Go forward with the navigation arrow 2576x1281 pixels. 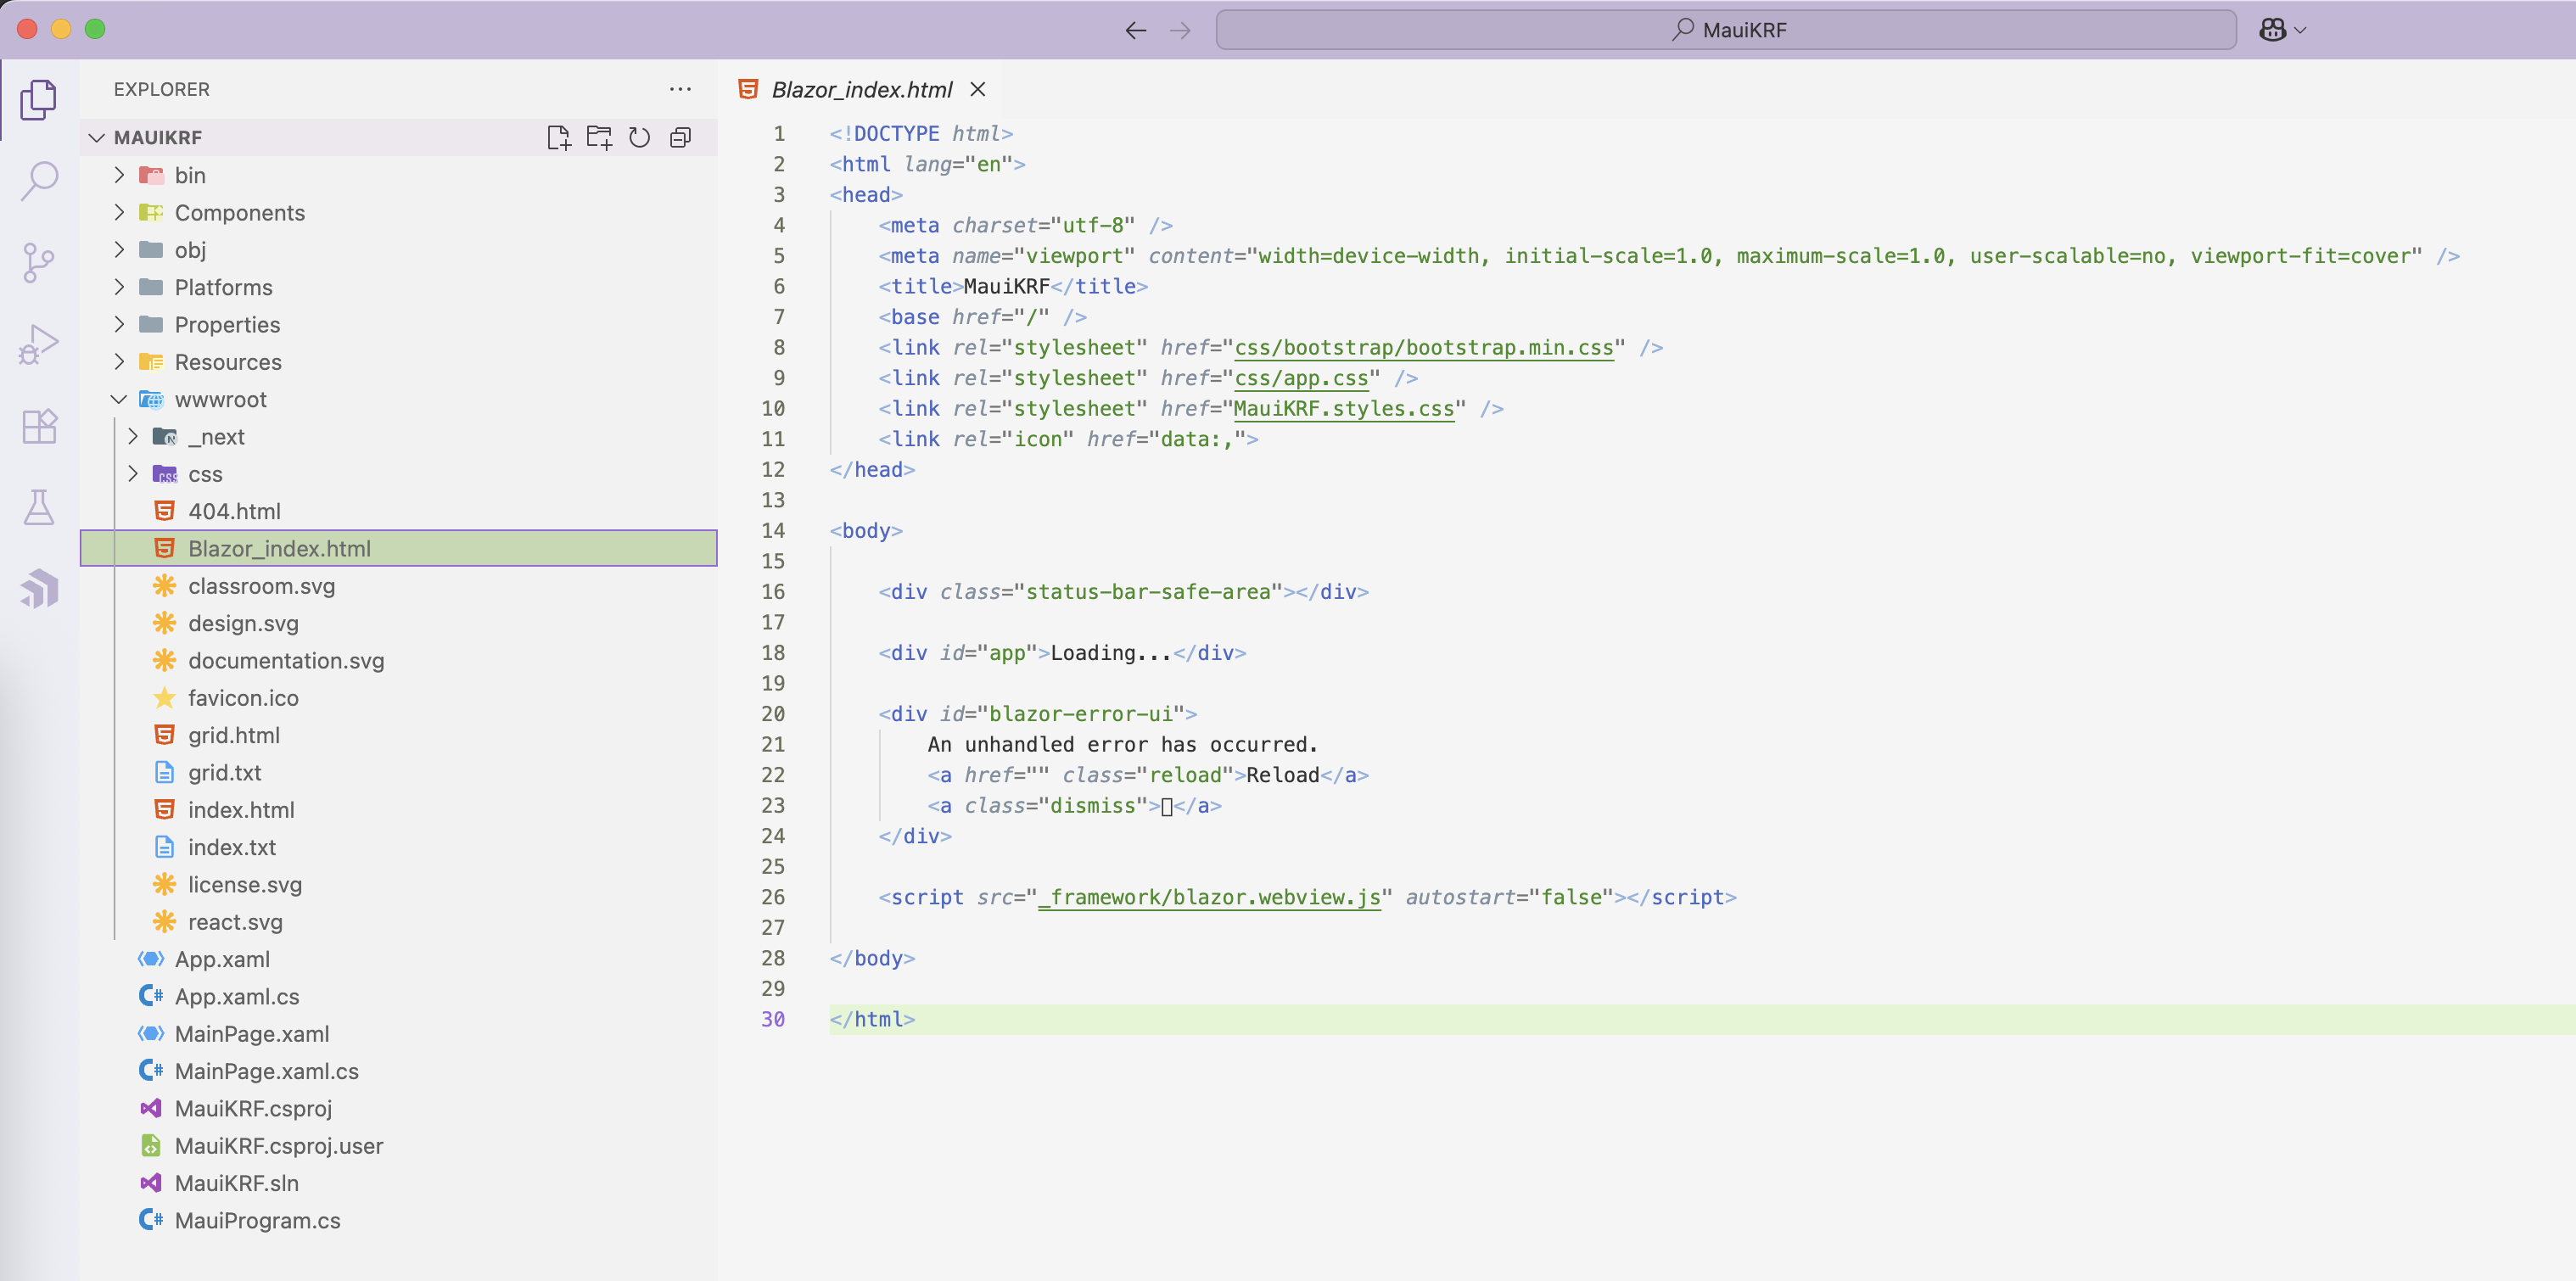[1180, 30]
